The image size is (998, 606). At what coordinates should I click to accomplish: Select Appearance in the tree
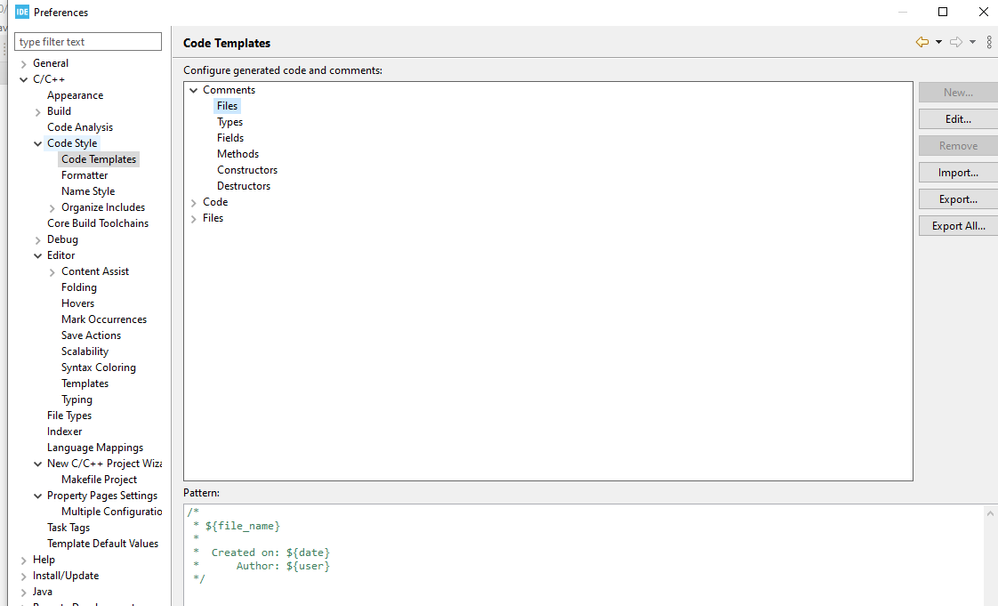[75, 95]
